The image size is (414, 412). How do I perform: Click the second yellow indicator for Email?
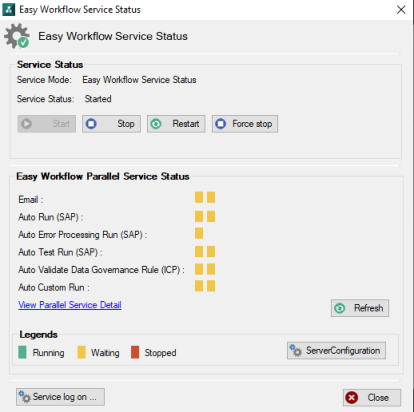[x=211, y=197]
